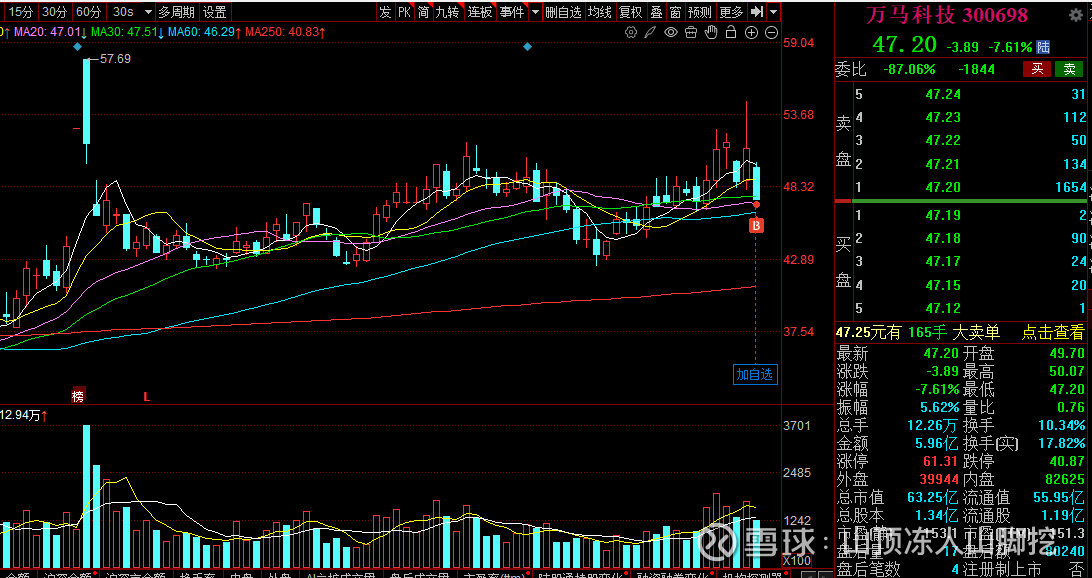1092x578 pixels.
Task: Click the right blue diamond event marker
Action: 527,47
